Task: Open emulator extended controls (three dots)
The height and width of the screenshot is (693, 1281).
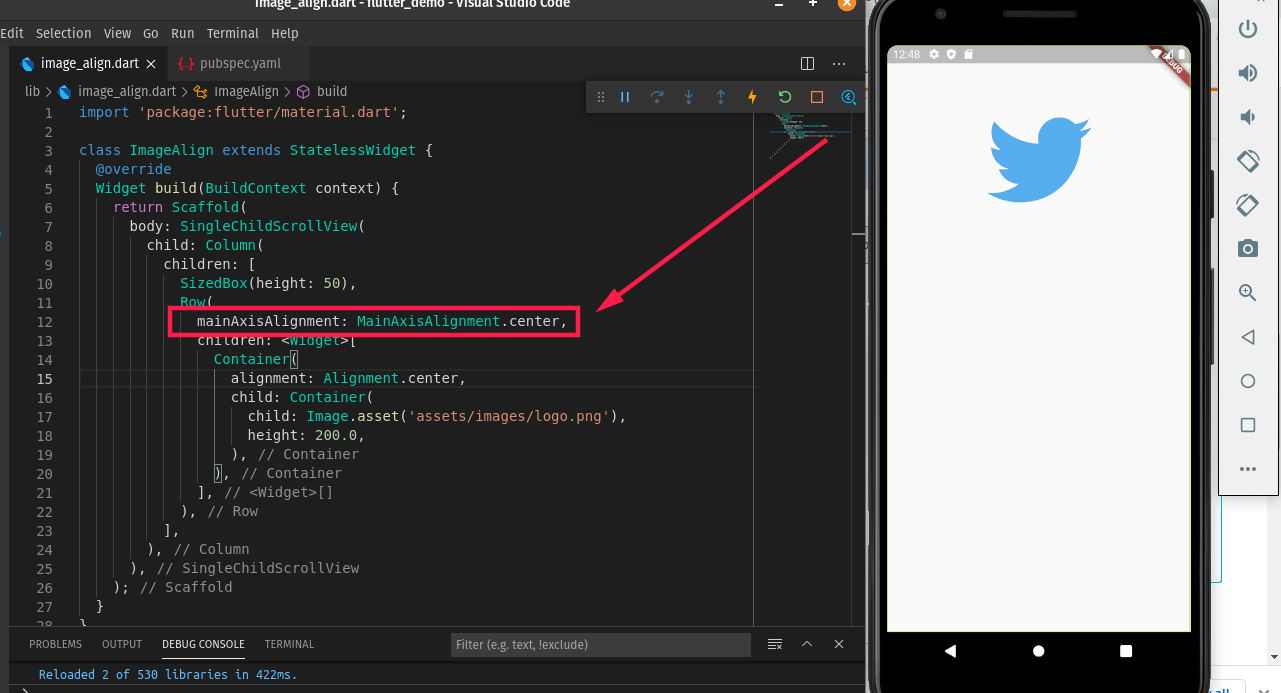Action: (x=1248, y=469)
